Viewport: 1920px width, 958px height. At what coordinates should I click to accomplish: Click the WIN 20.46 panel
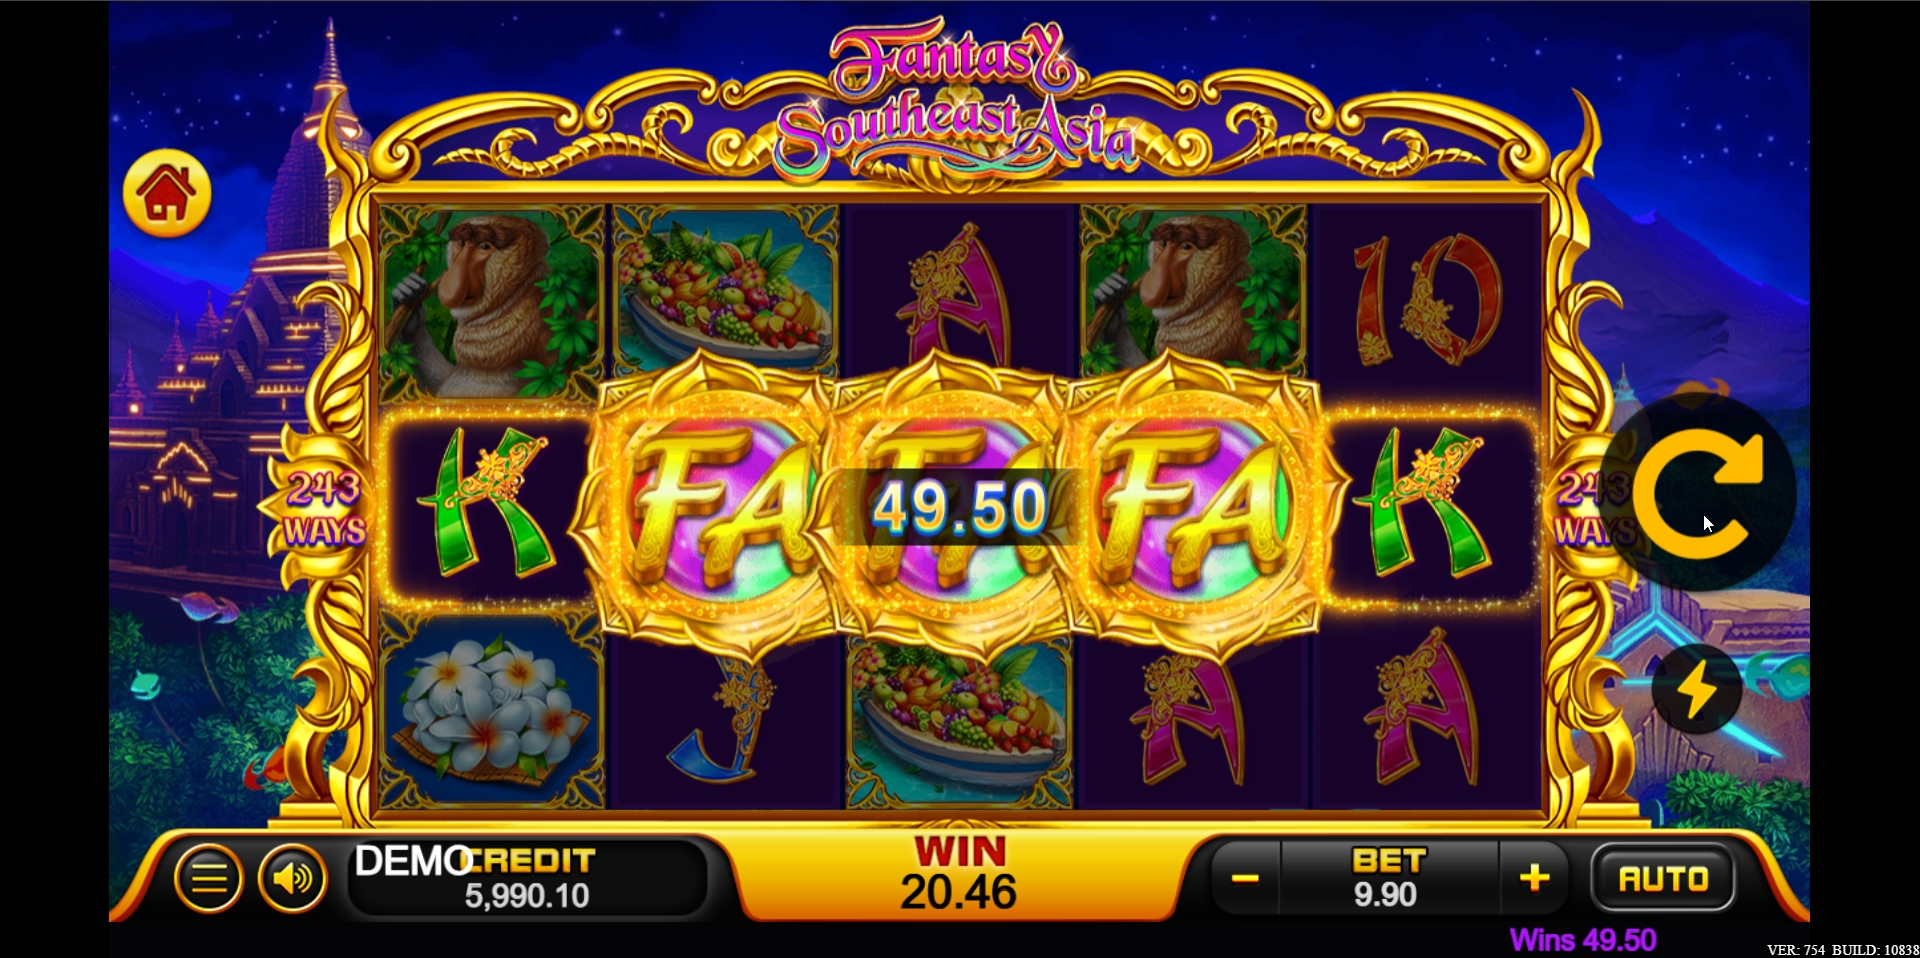pos(958,875)
